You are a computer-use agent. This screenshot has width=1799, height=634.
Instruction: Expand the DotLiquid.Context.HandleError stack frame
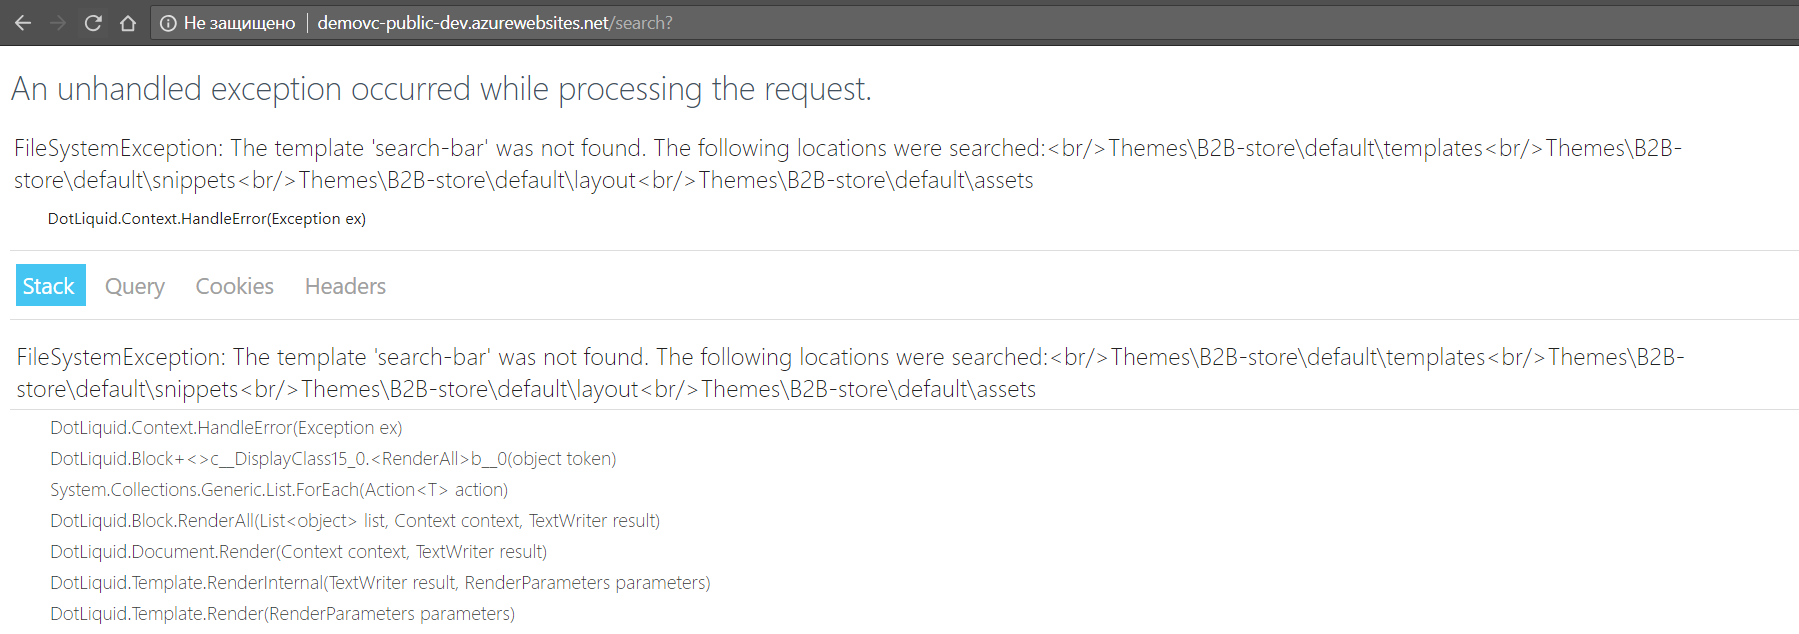pyautogui.click(x=226, y=427)
